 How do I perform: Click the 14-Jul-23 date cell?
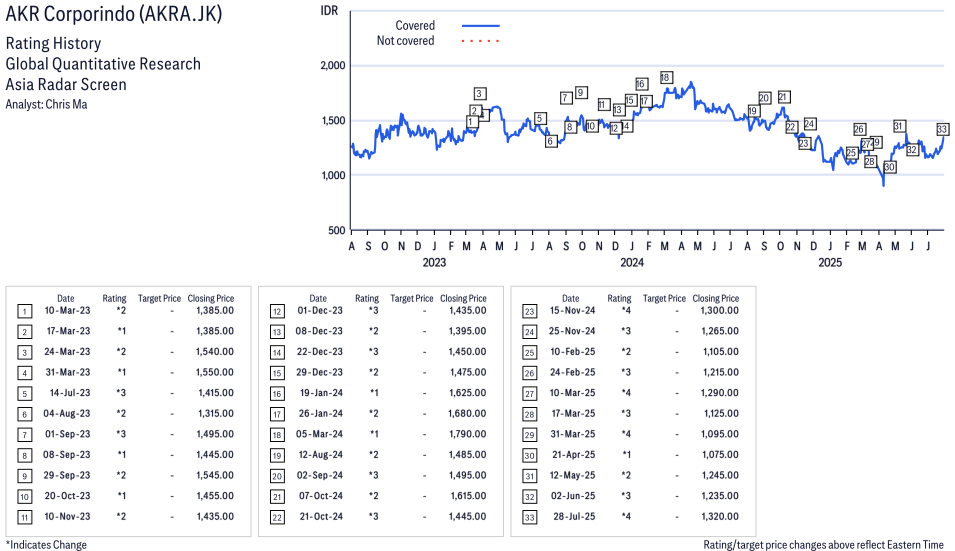pyautogui.click(x=69, y=393)
